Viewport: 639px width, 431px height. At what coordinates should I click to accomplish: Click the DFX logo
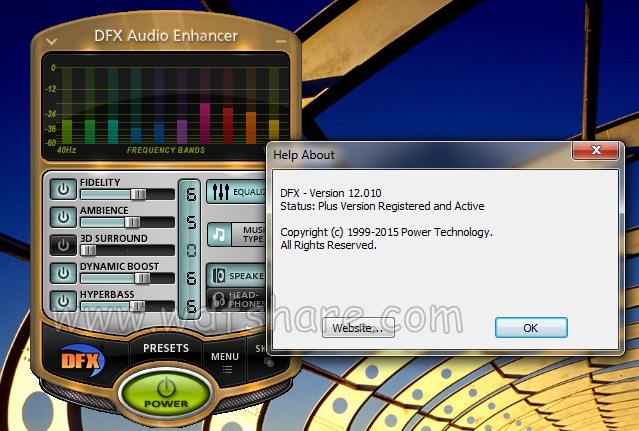click(82, 361)
